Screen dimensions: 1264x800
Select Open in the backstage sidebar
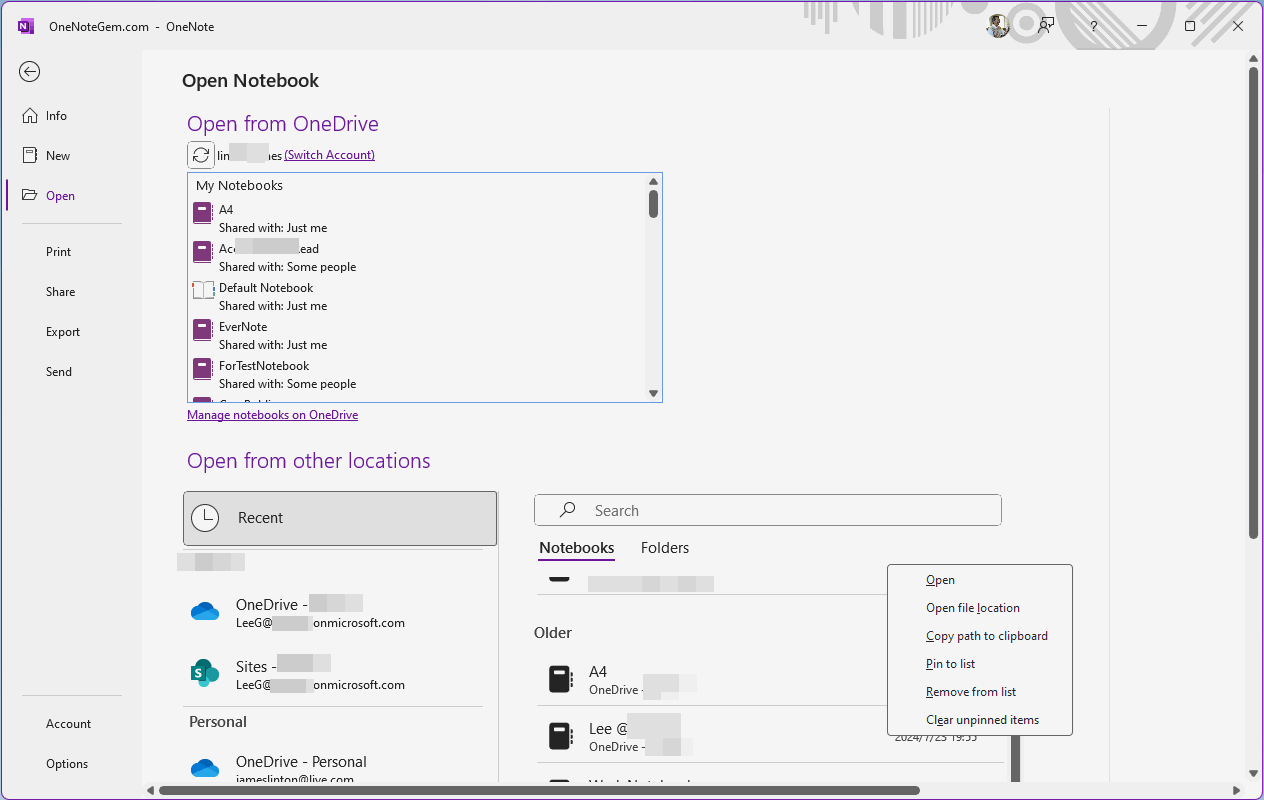coord(60,196)
